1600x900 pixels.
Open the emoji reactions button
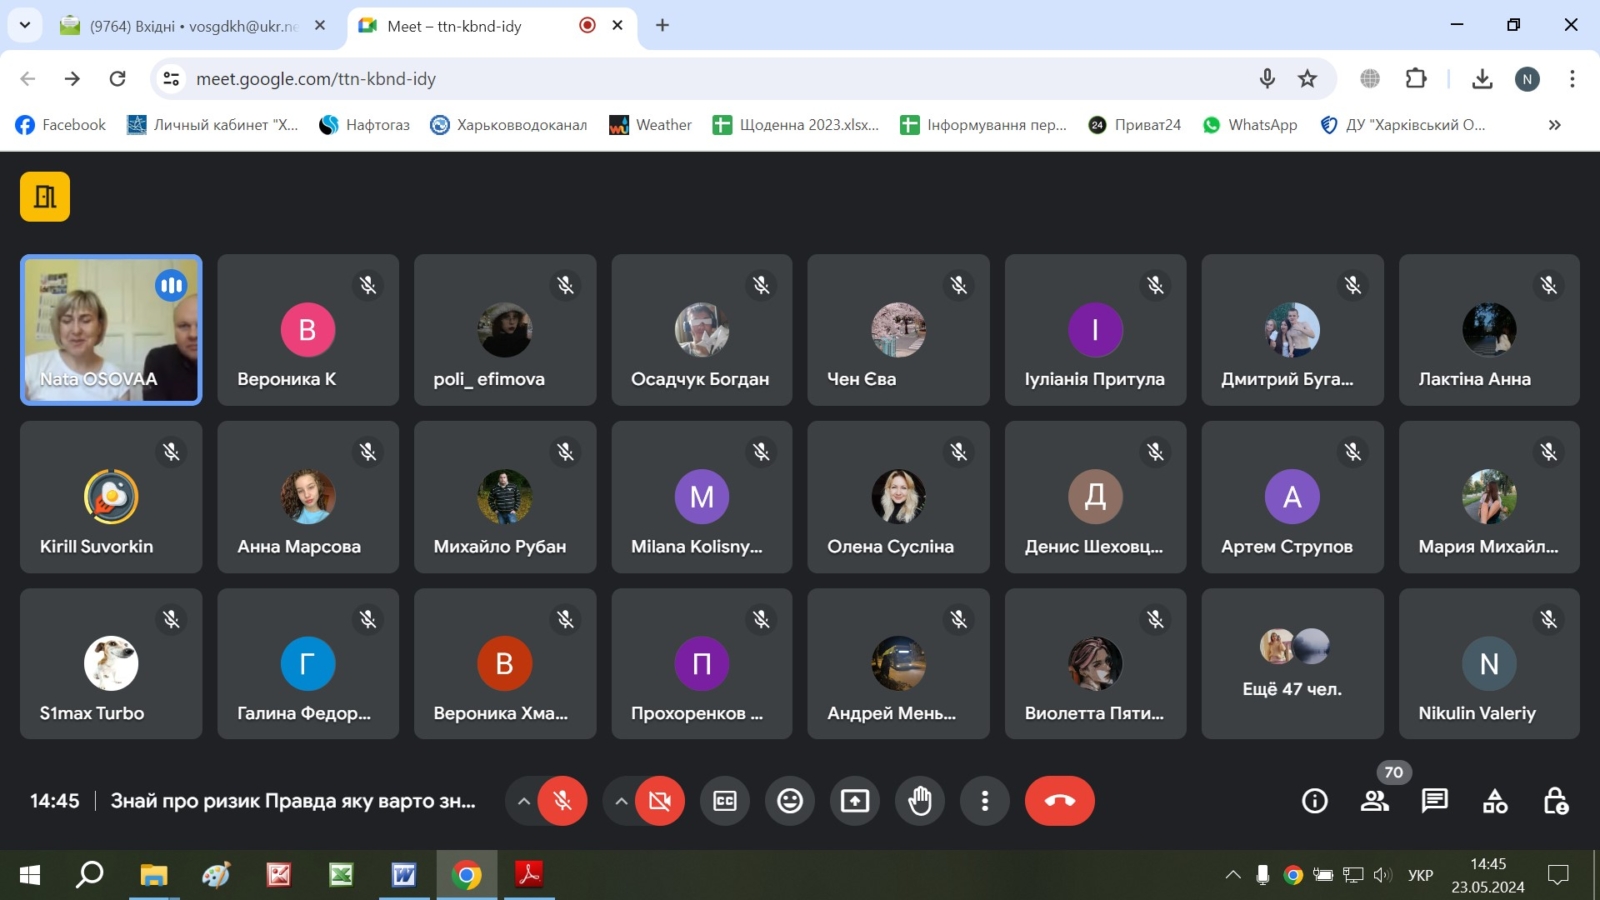pyautogui.click(x=790, y=801)
